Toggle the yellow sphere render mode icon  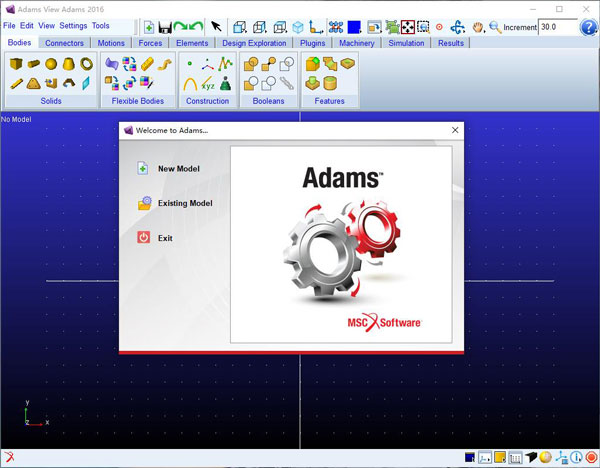click(x=546, y=457)
